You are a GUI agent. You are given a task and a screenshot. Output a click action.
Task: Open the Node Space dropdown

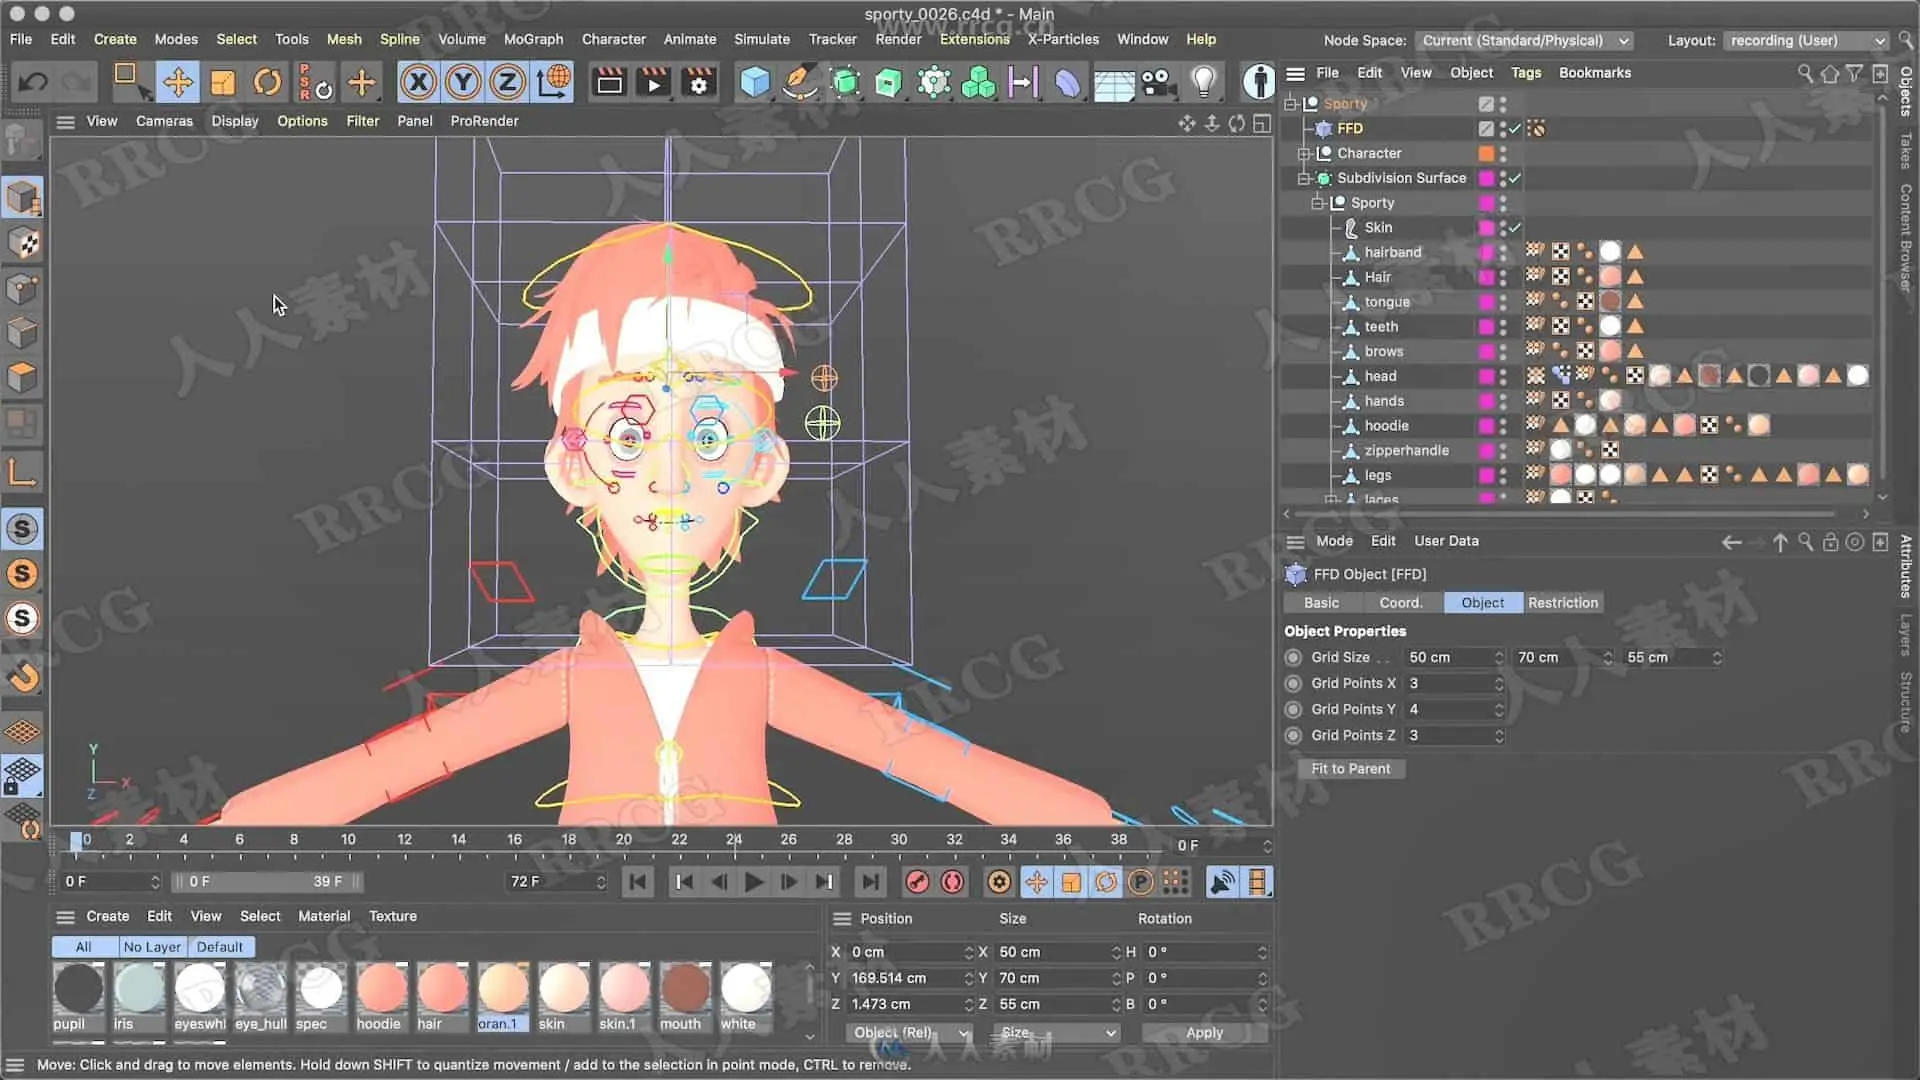click(x=1525, y=41)
